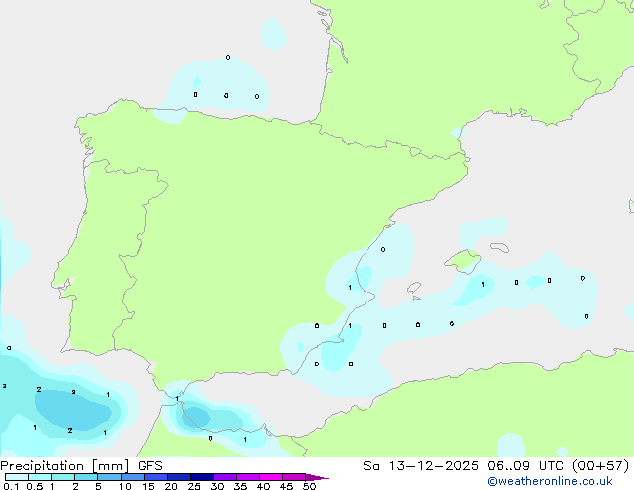
Task: Click legend number '20'
Action: pyautogui.click(x=171, y=486)
